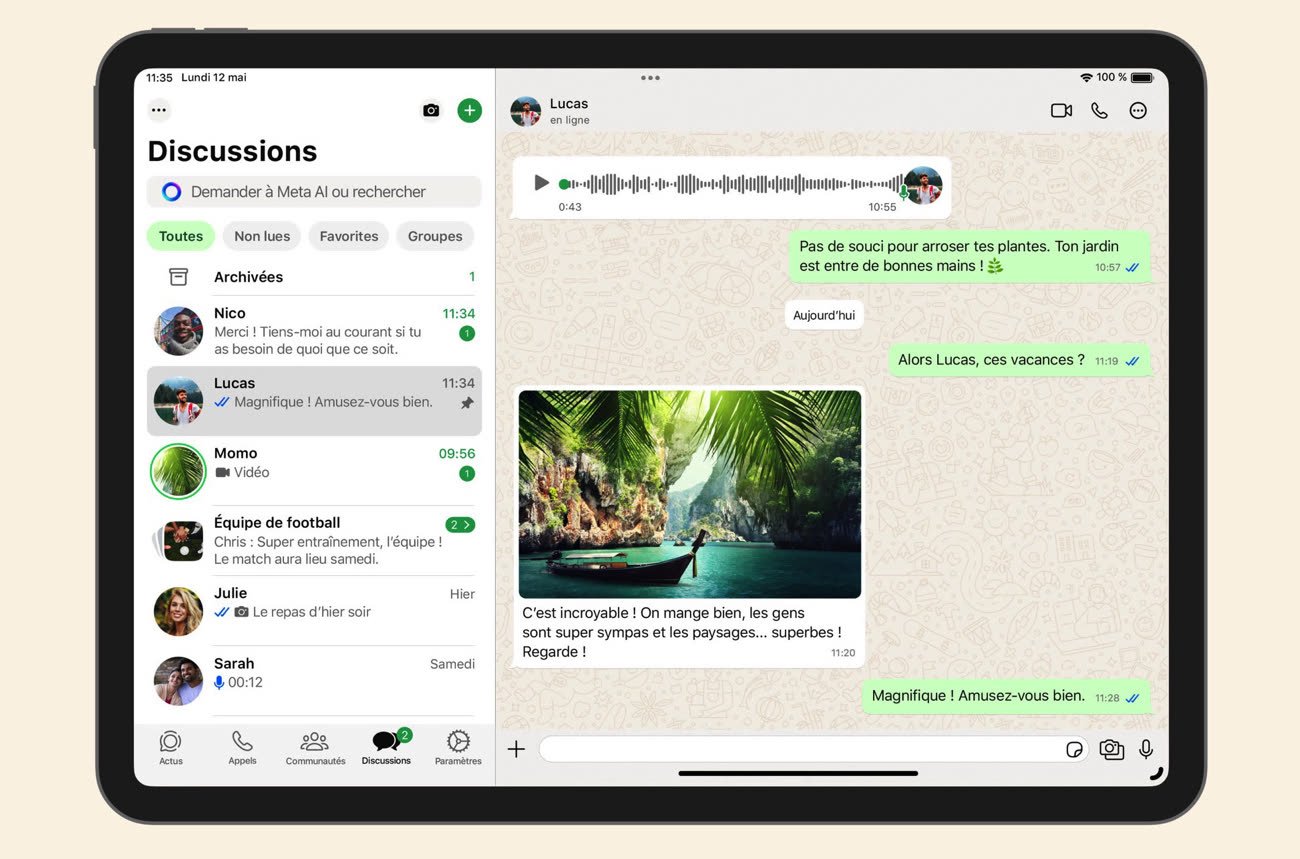This screenshot has height=859, width=1300.
Task: Click message "Magnifique ! Amusez-vous bien." bubble in conversation
Action: [x=1007, y=696]
